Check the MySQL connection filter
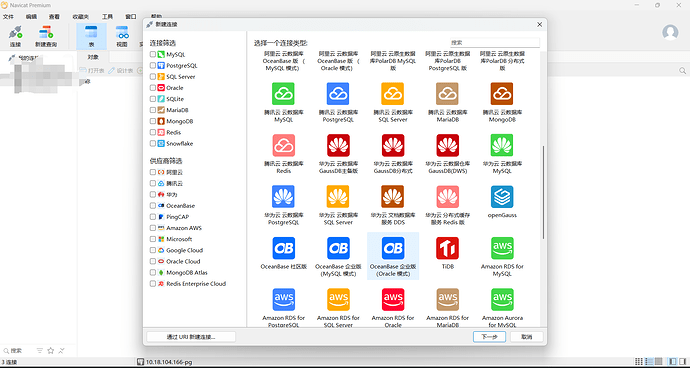This screenshot has height=368, width=690. (x=153, y=55)
